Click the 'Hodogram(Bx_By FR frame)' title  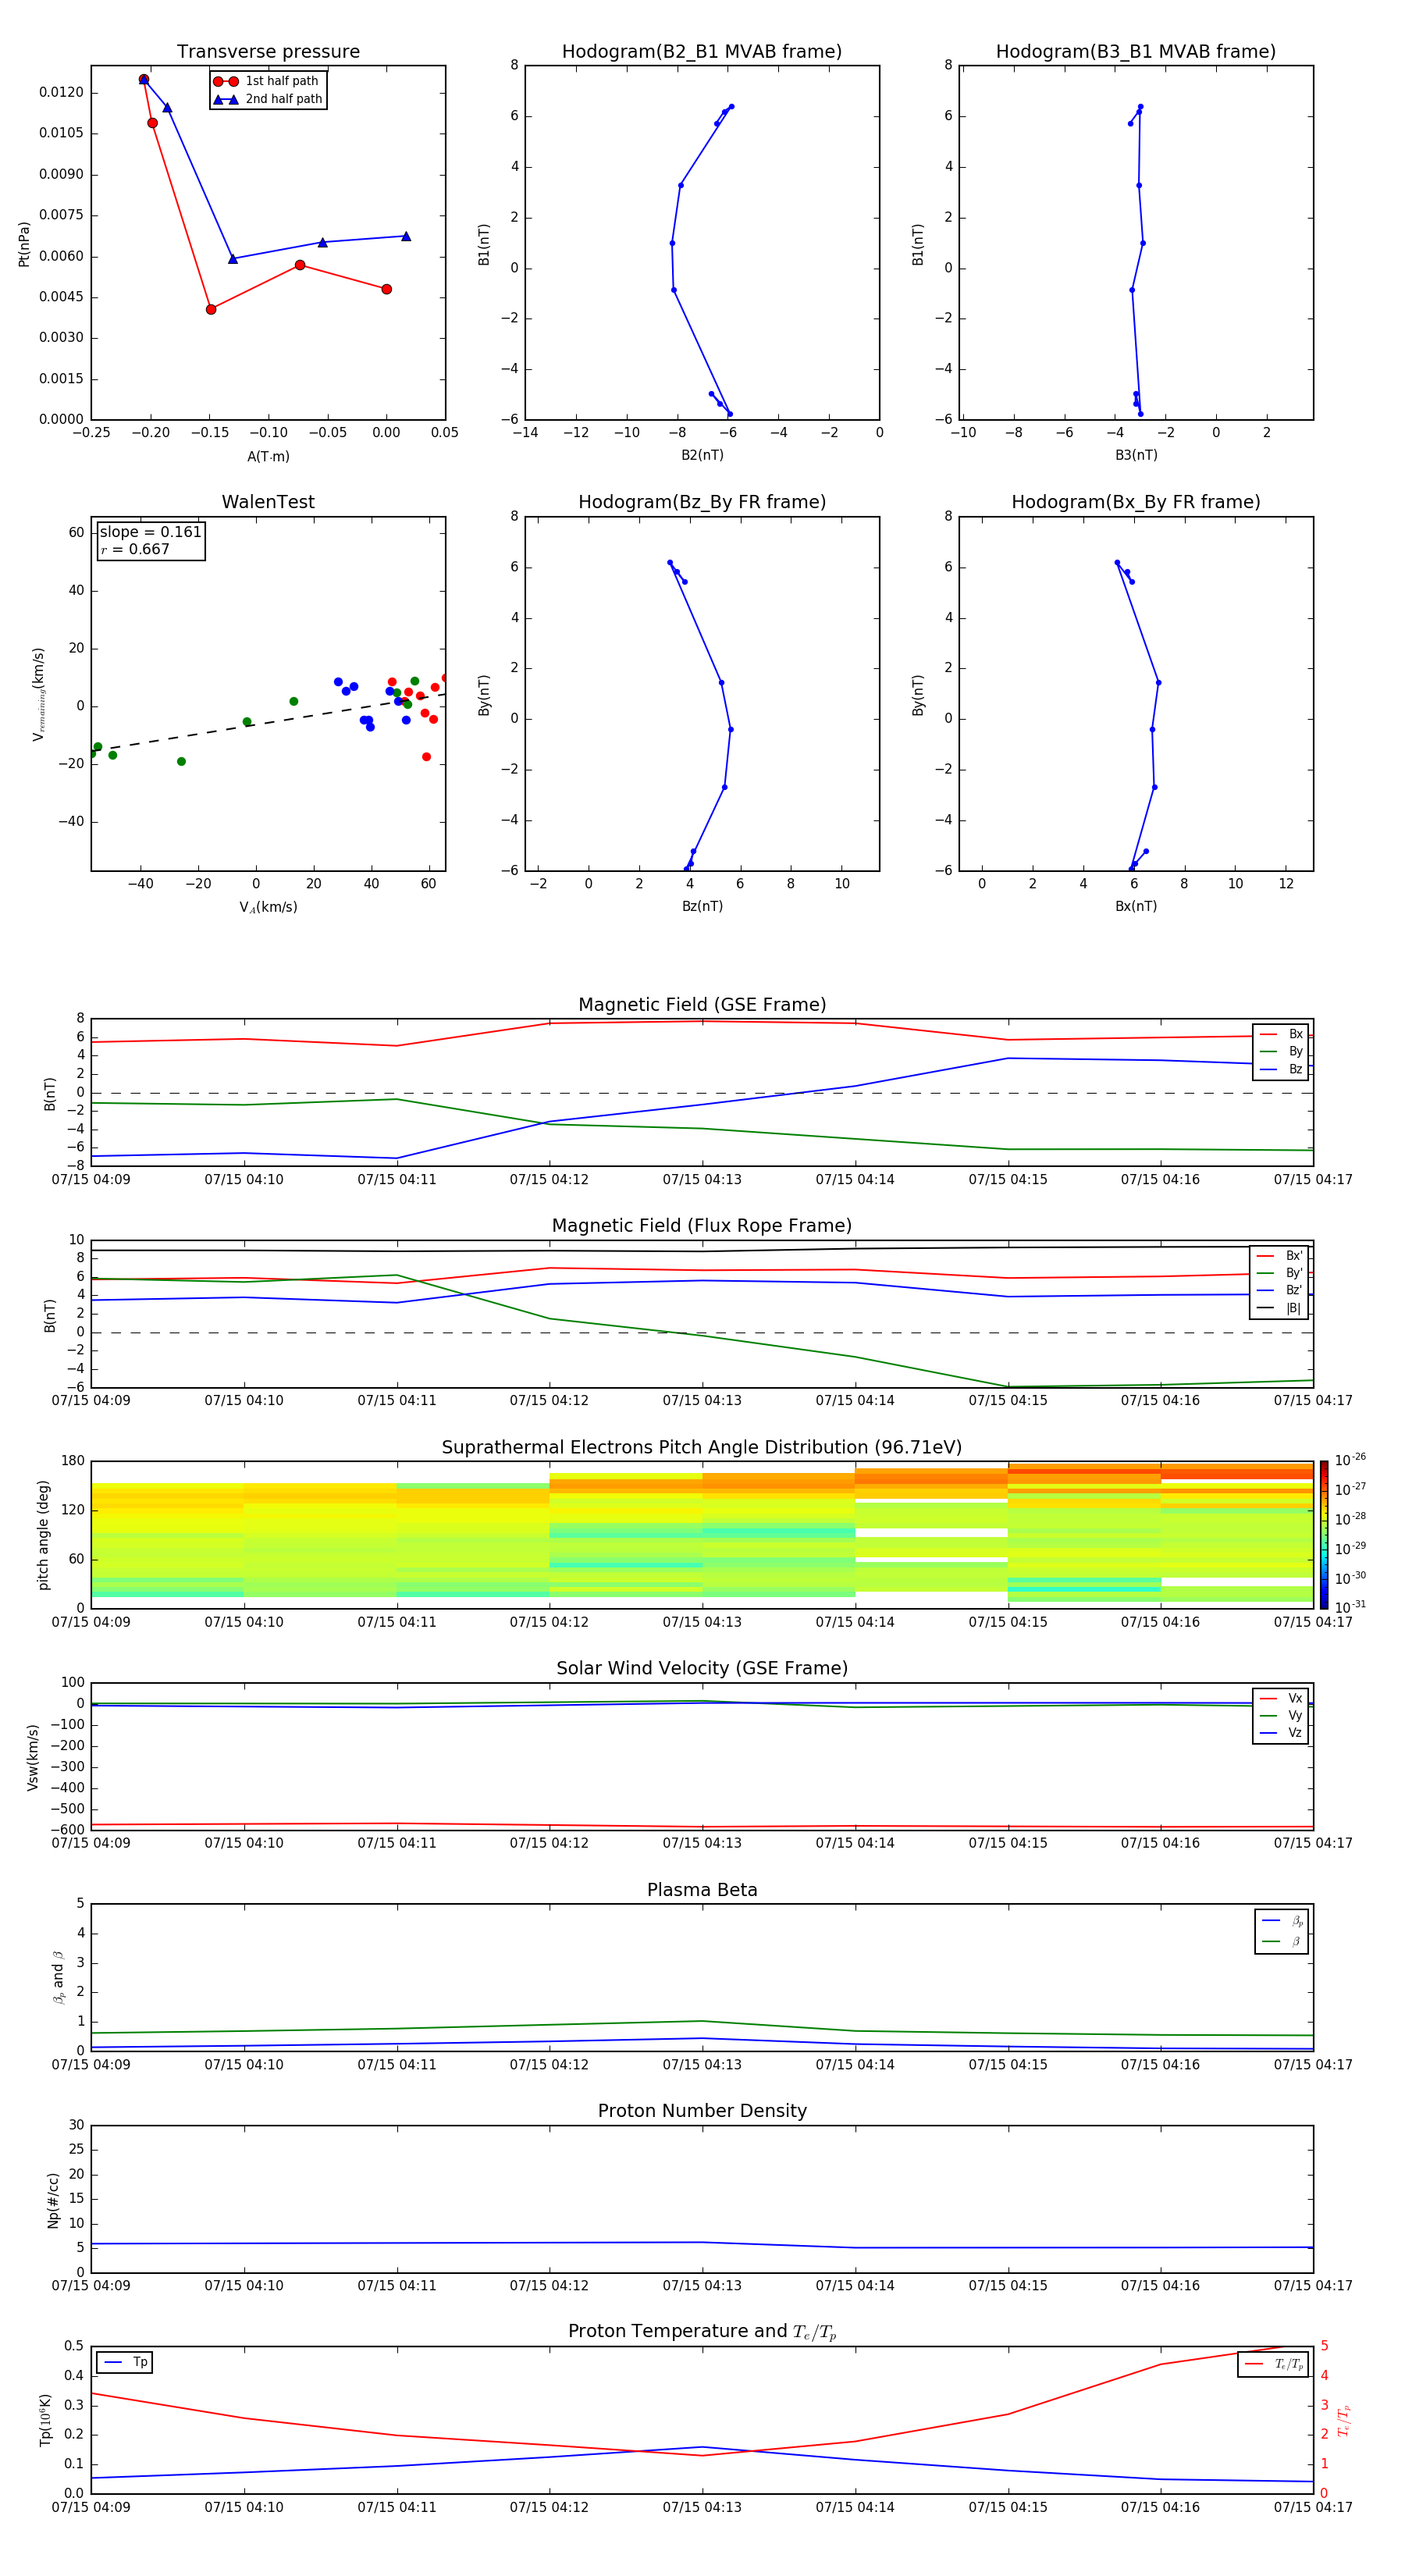(x=1136, y=502)
